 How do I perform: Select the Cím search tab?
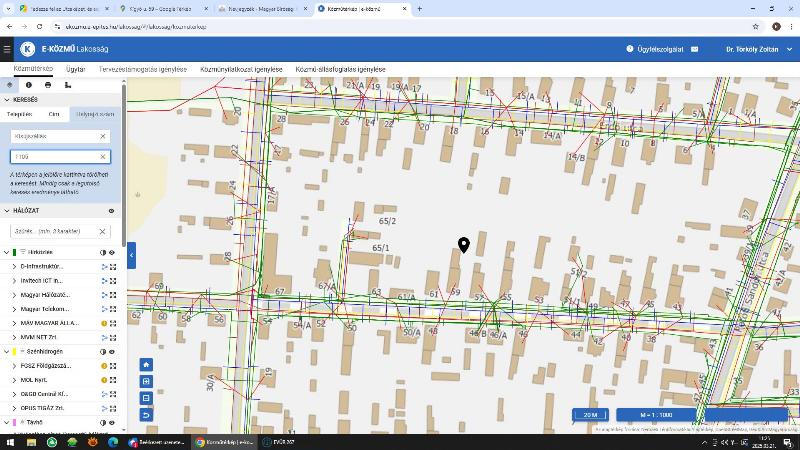pos(54,114)
